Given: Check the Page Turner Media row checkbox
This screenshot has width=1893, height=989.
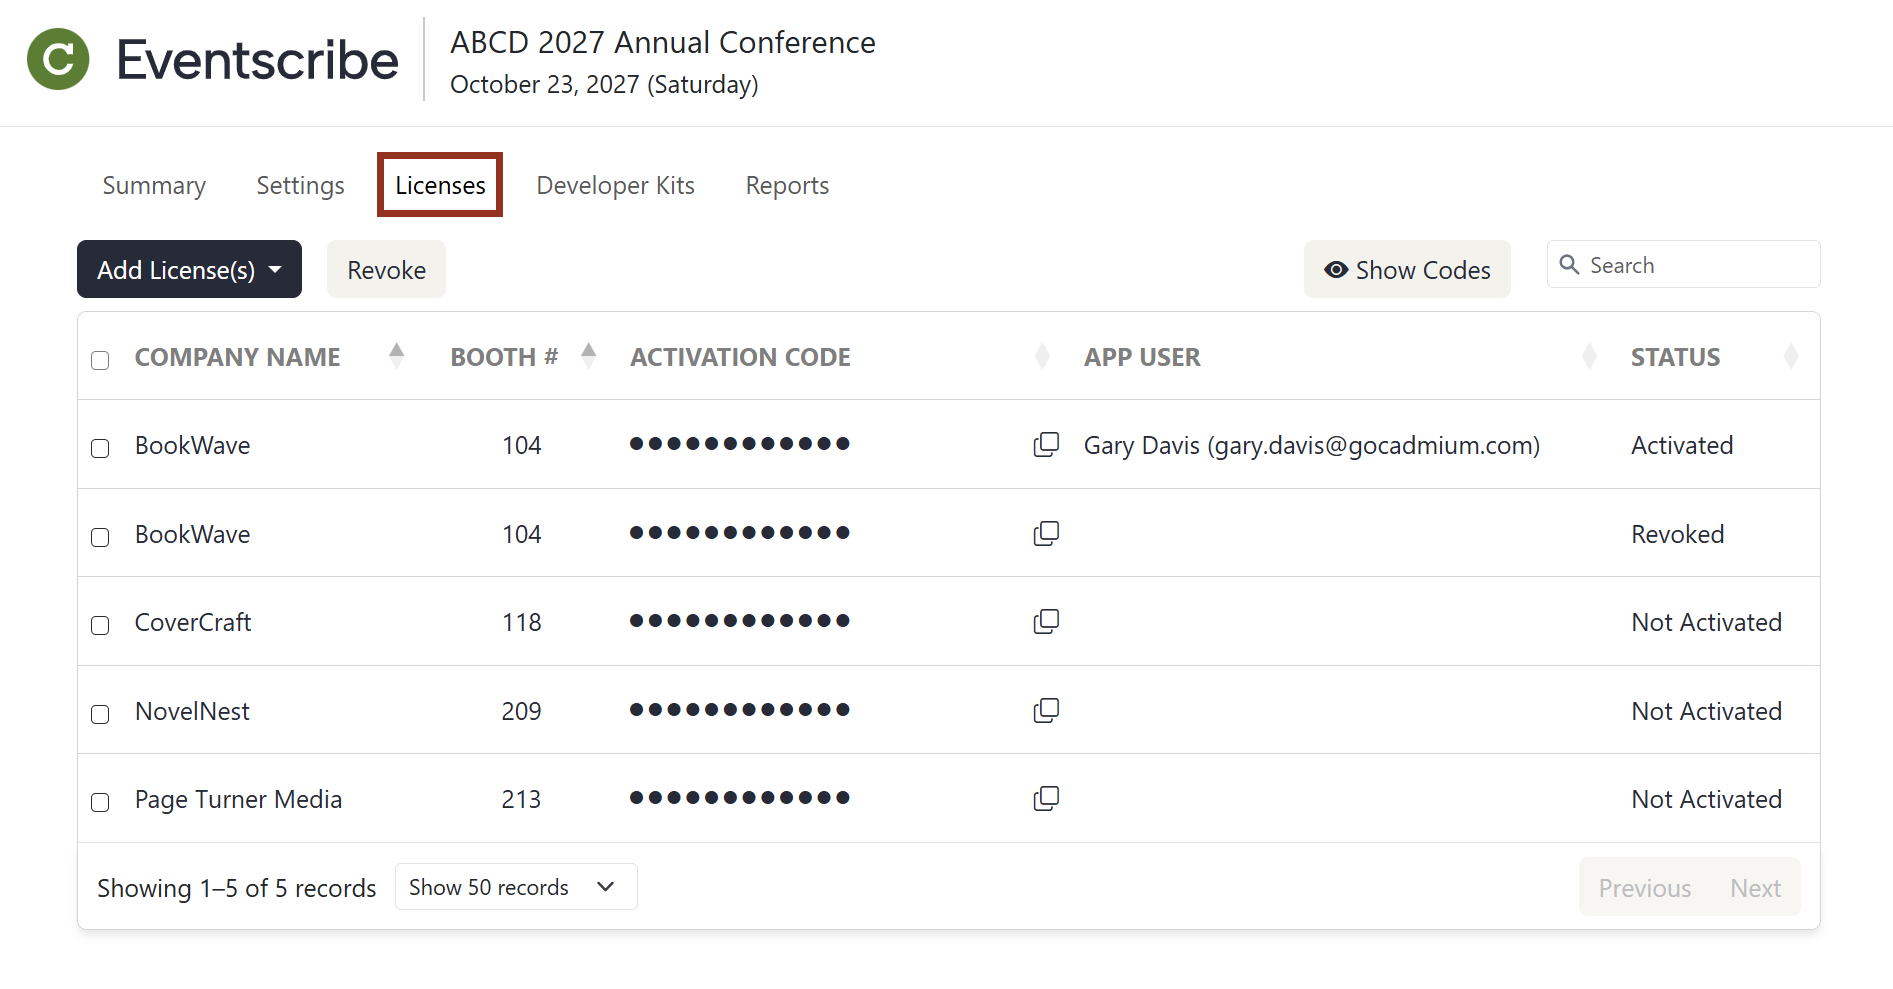Looking at the screenshot, I should coord(100,802).
